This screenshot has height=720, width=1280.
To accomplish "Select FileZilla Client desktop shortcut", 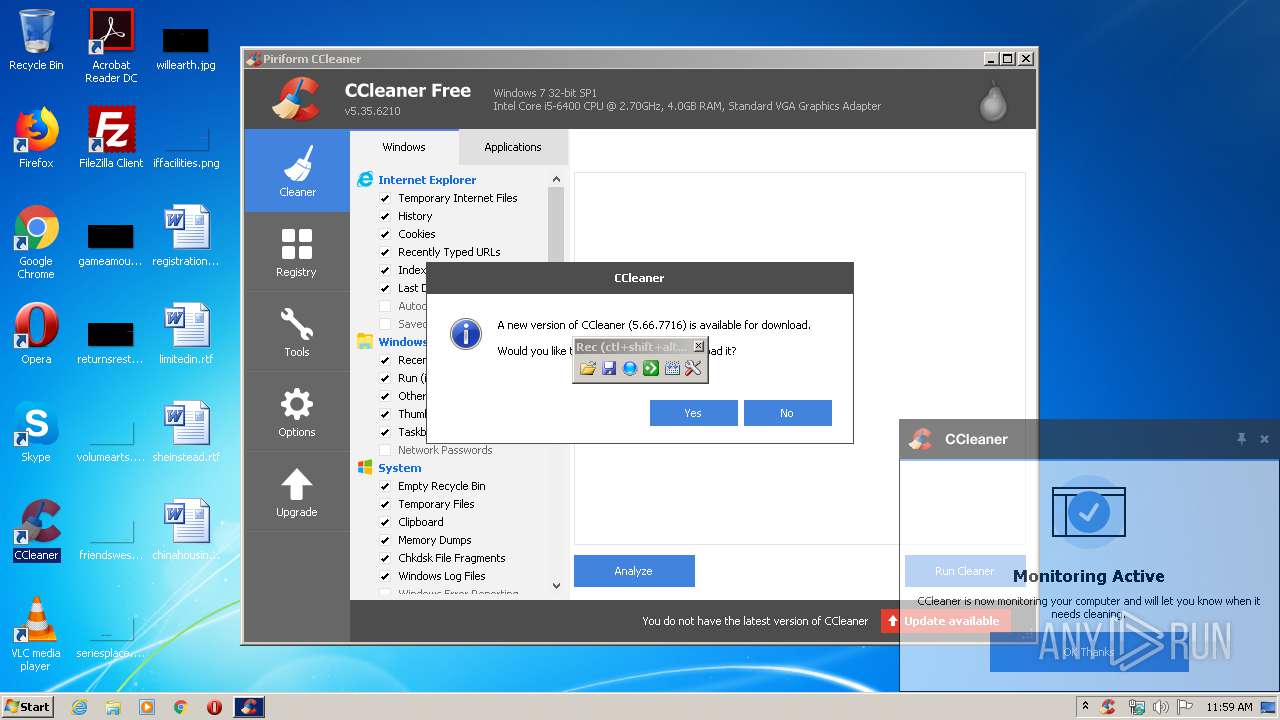I will (x=111, y=138).
